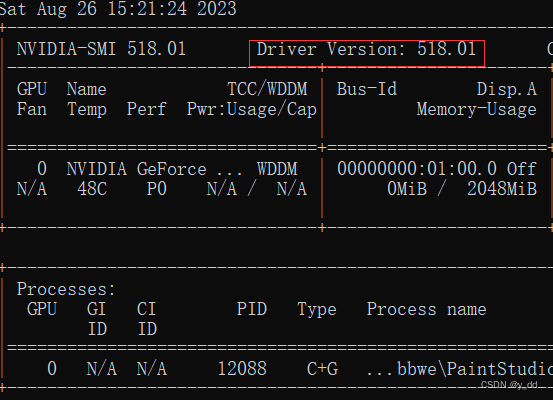Click the Pwr:Usage/Cap header

click(x=251, y=109)
